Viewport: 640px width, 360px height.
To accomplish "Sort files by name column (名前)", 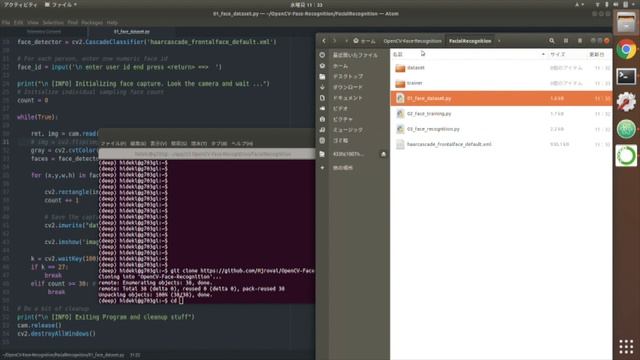I will coord(398,54).
